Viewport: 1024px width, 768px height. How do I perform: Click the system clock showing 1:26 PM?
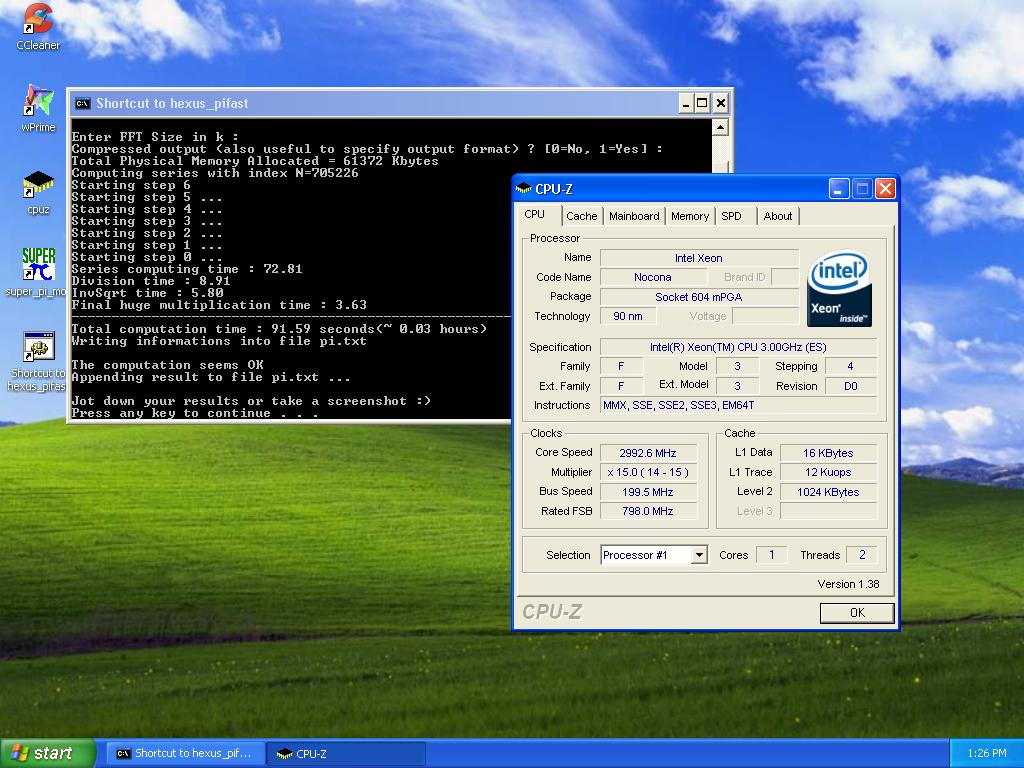point(987,753)
